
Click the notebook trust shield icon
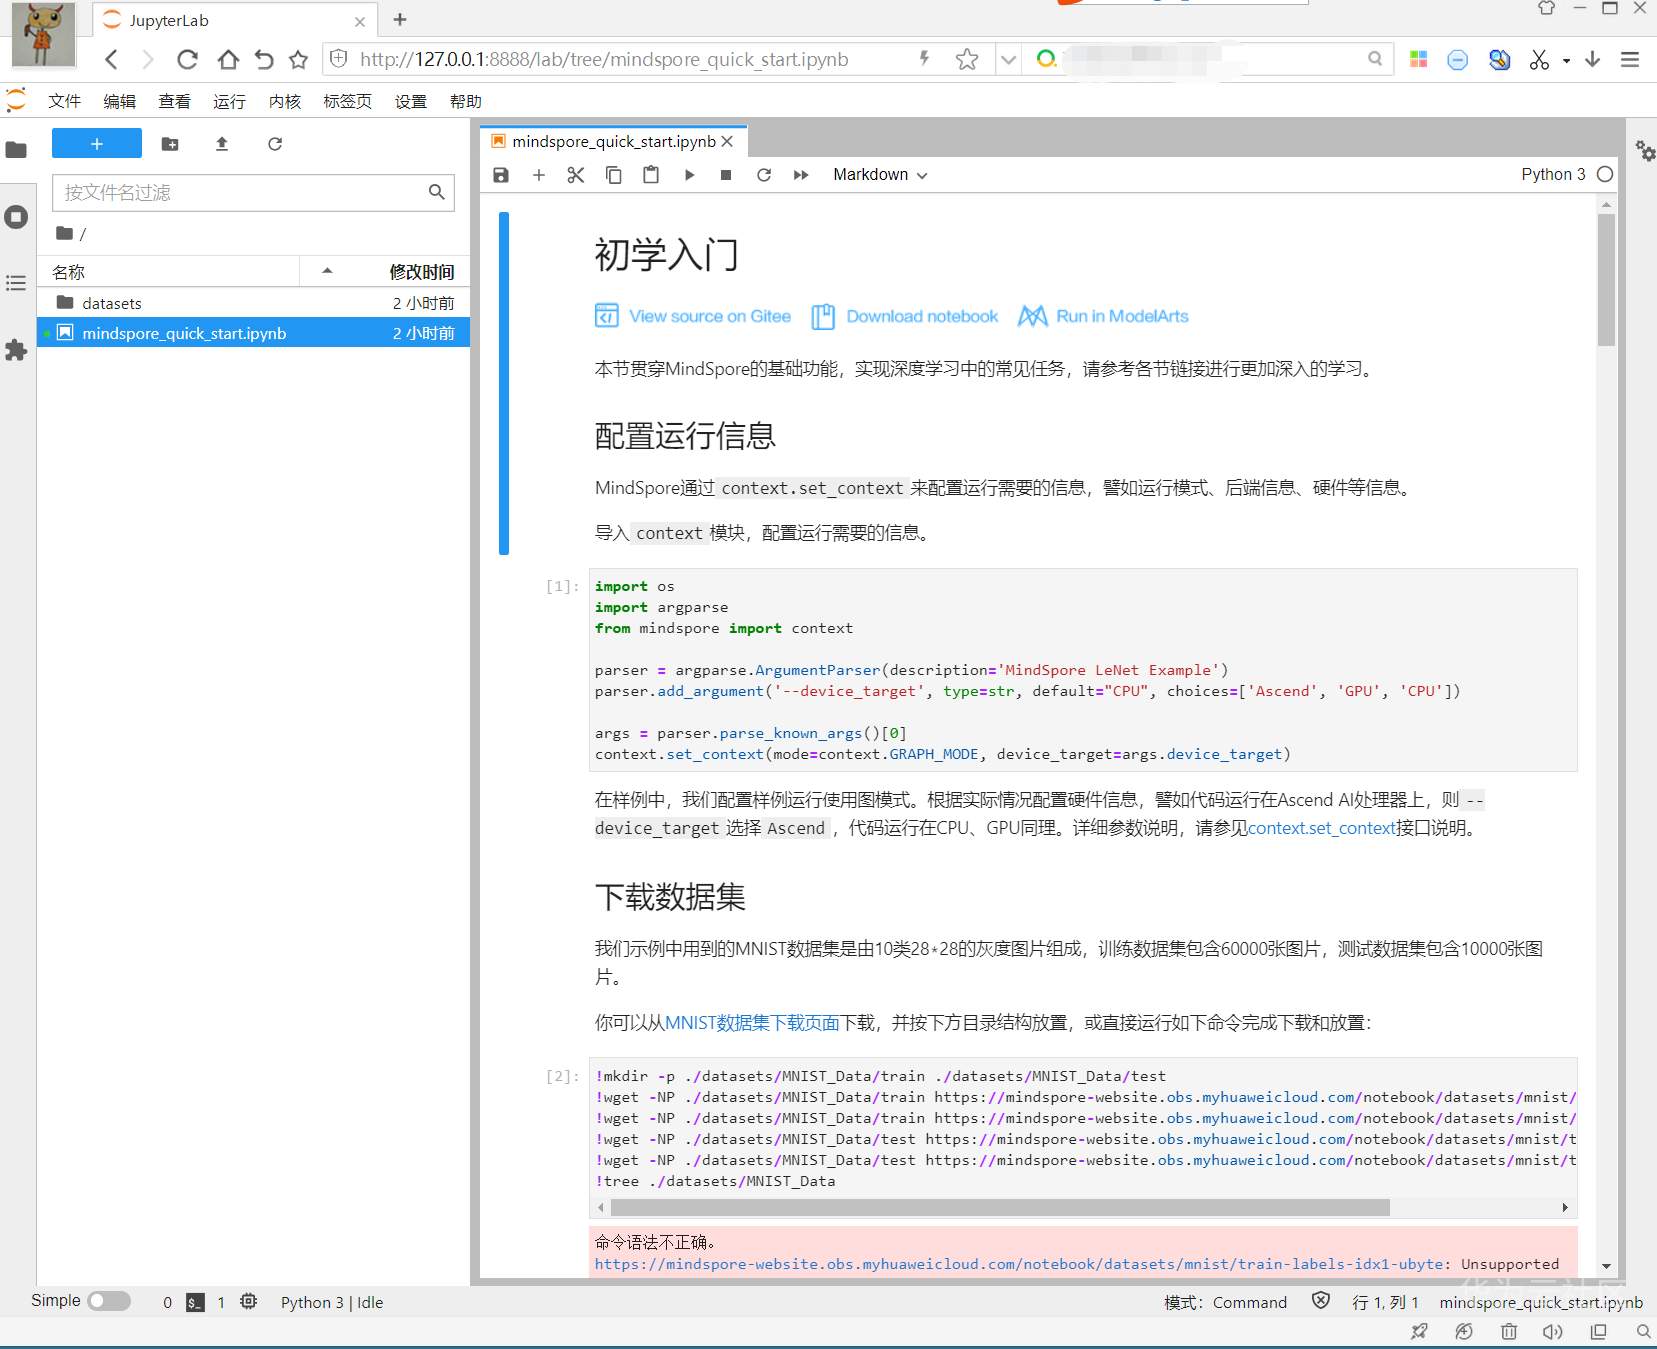point(1321,1301)
